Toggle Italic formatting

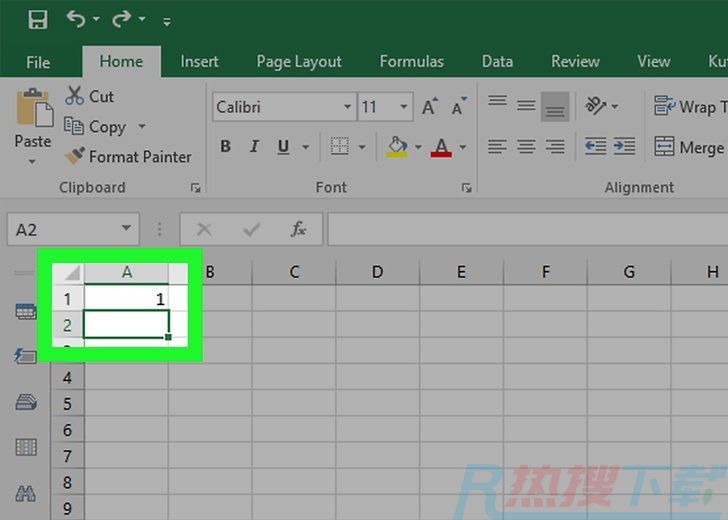254,147
